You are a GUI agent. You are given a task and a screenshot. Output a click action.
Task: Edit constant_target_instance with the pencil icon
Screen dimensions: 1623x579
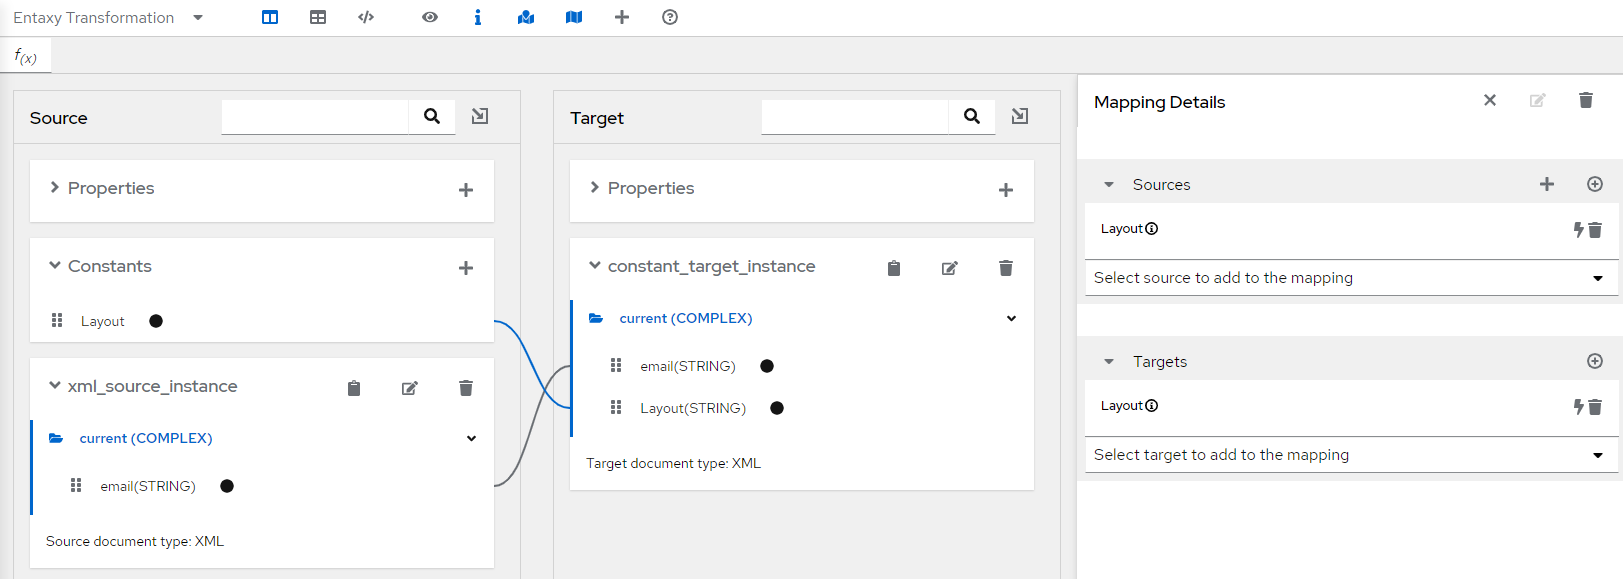pyautogui.click(x=950, y=268)
